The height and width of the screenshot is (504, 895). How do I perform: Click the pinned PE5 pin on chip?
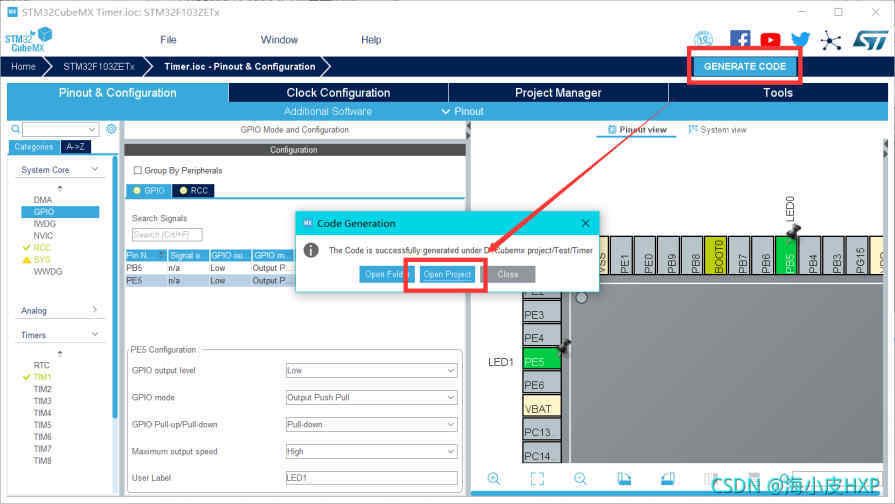coord(542,361)
